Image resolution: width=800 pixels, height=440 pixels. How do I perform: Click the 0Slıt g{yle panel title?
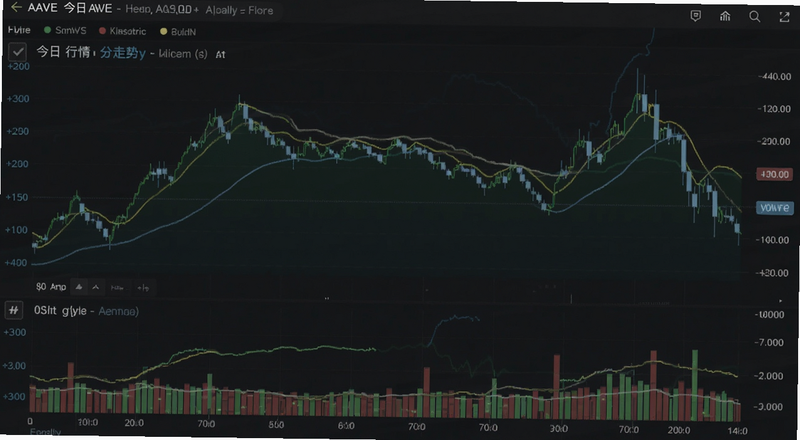(x=60, y=310)
